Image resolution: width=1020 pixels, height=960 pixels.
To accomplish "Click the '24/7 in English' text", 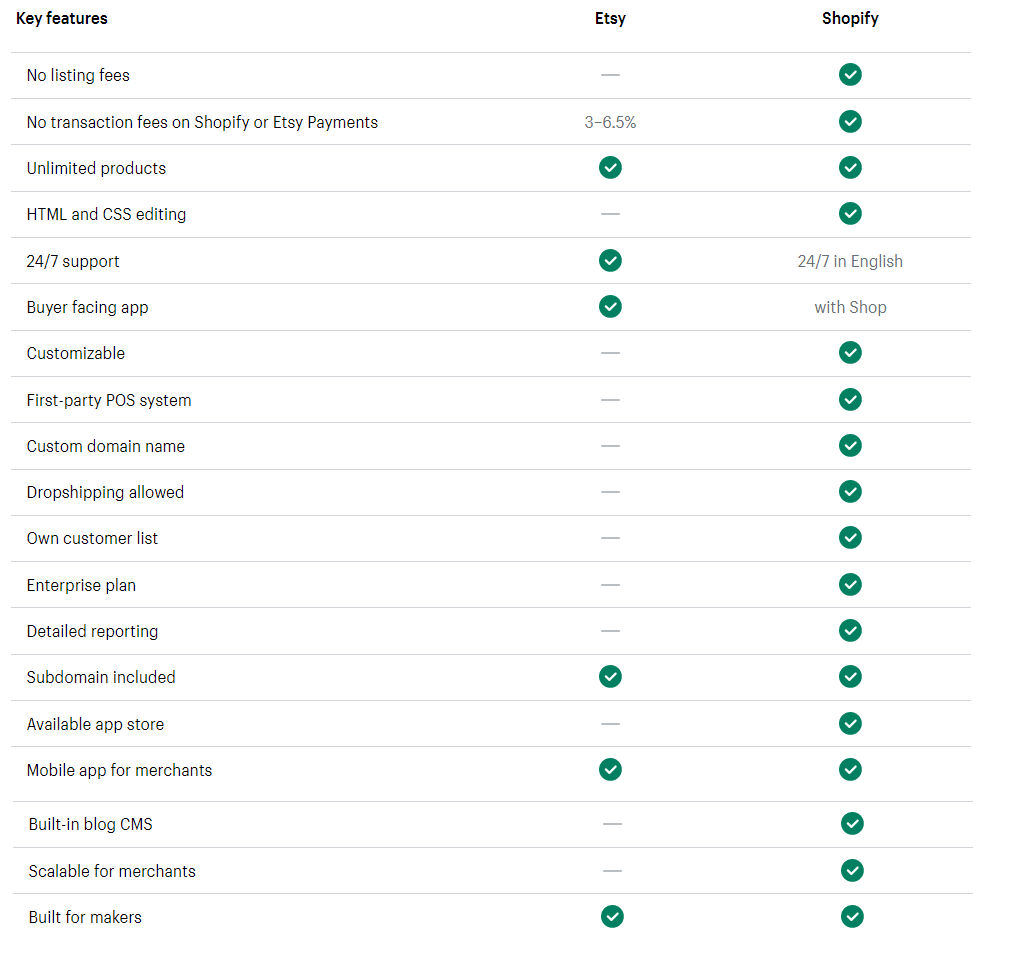I will pos(850,261).
